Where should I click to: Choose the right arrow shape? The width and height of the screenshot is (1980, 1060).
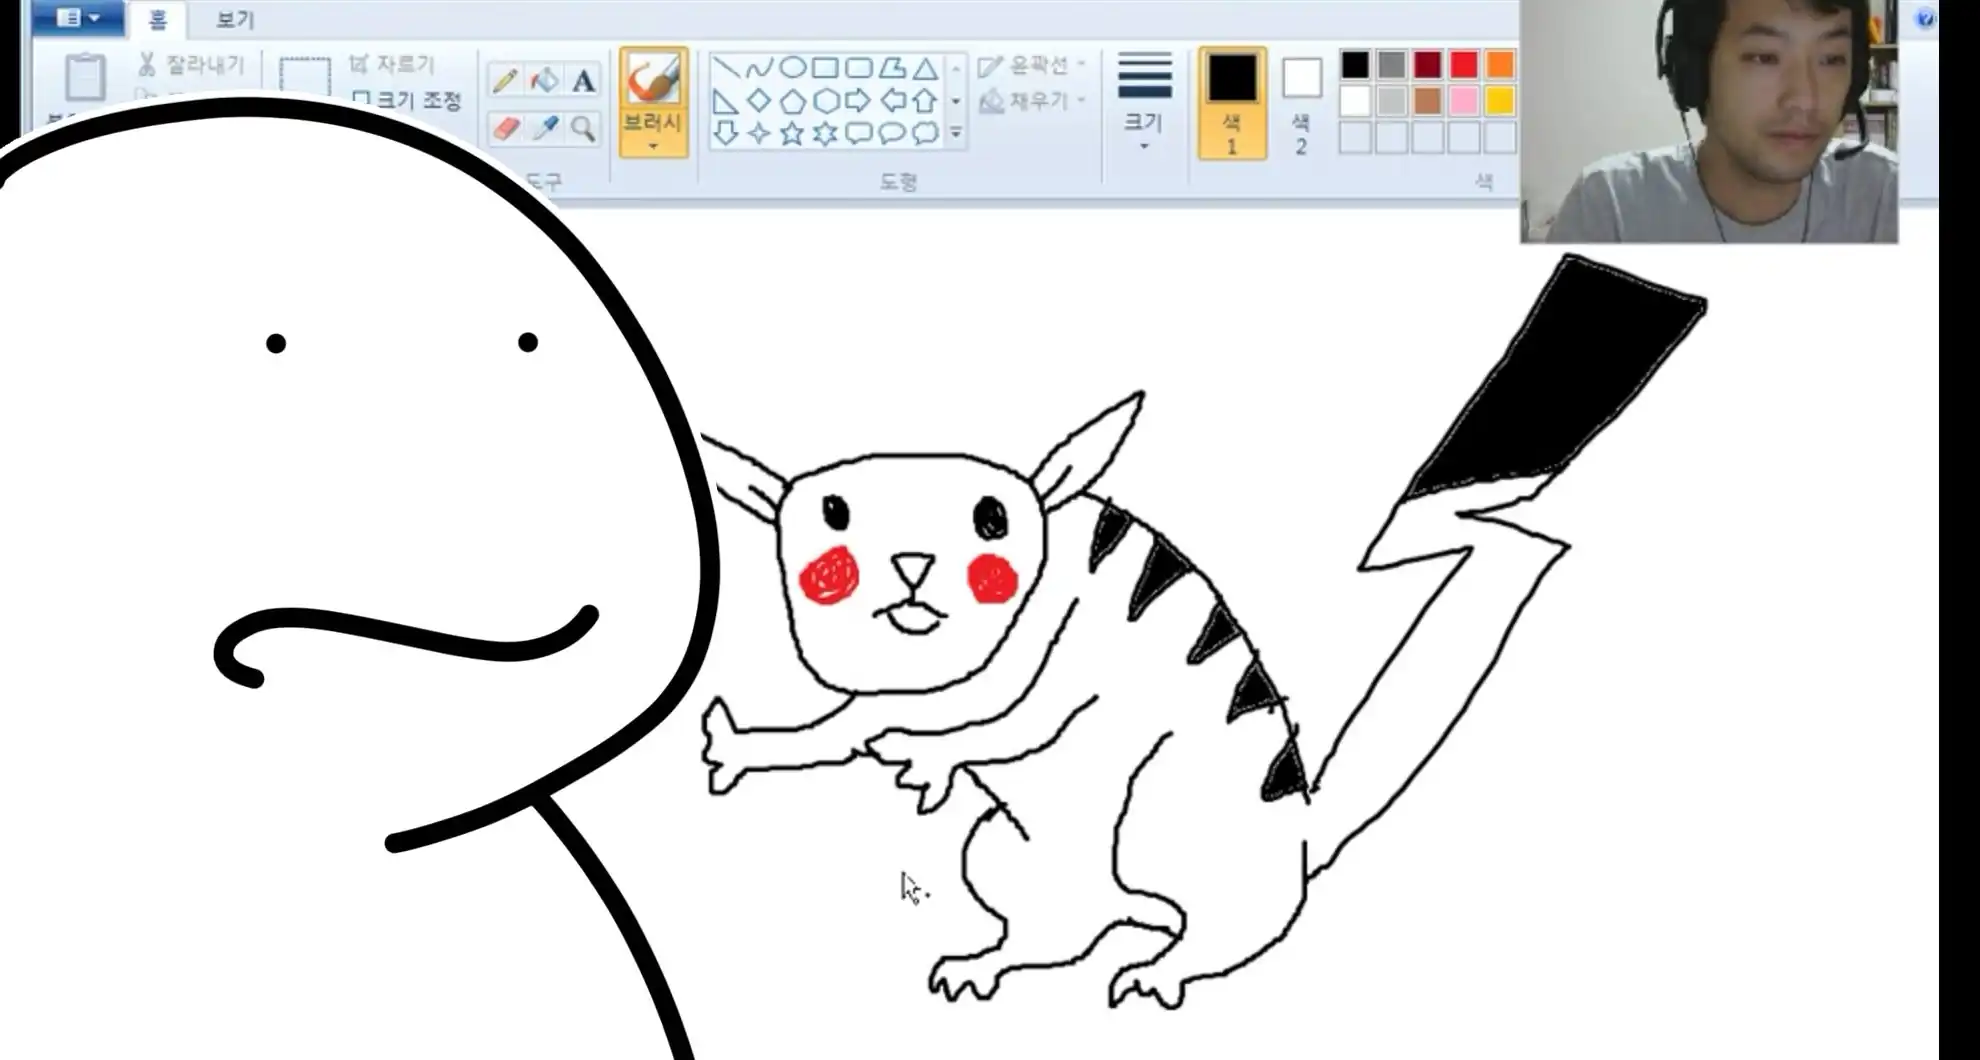(858, 101)
